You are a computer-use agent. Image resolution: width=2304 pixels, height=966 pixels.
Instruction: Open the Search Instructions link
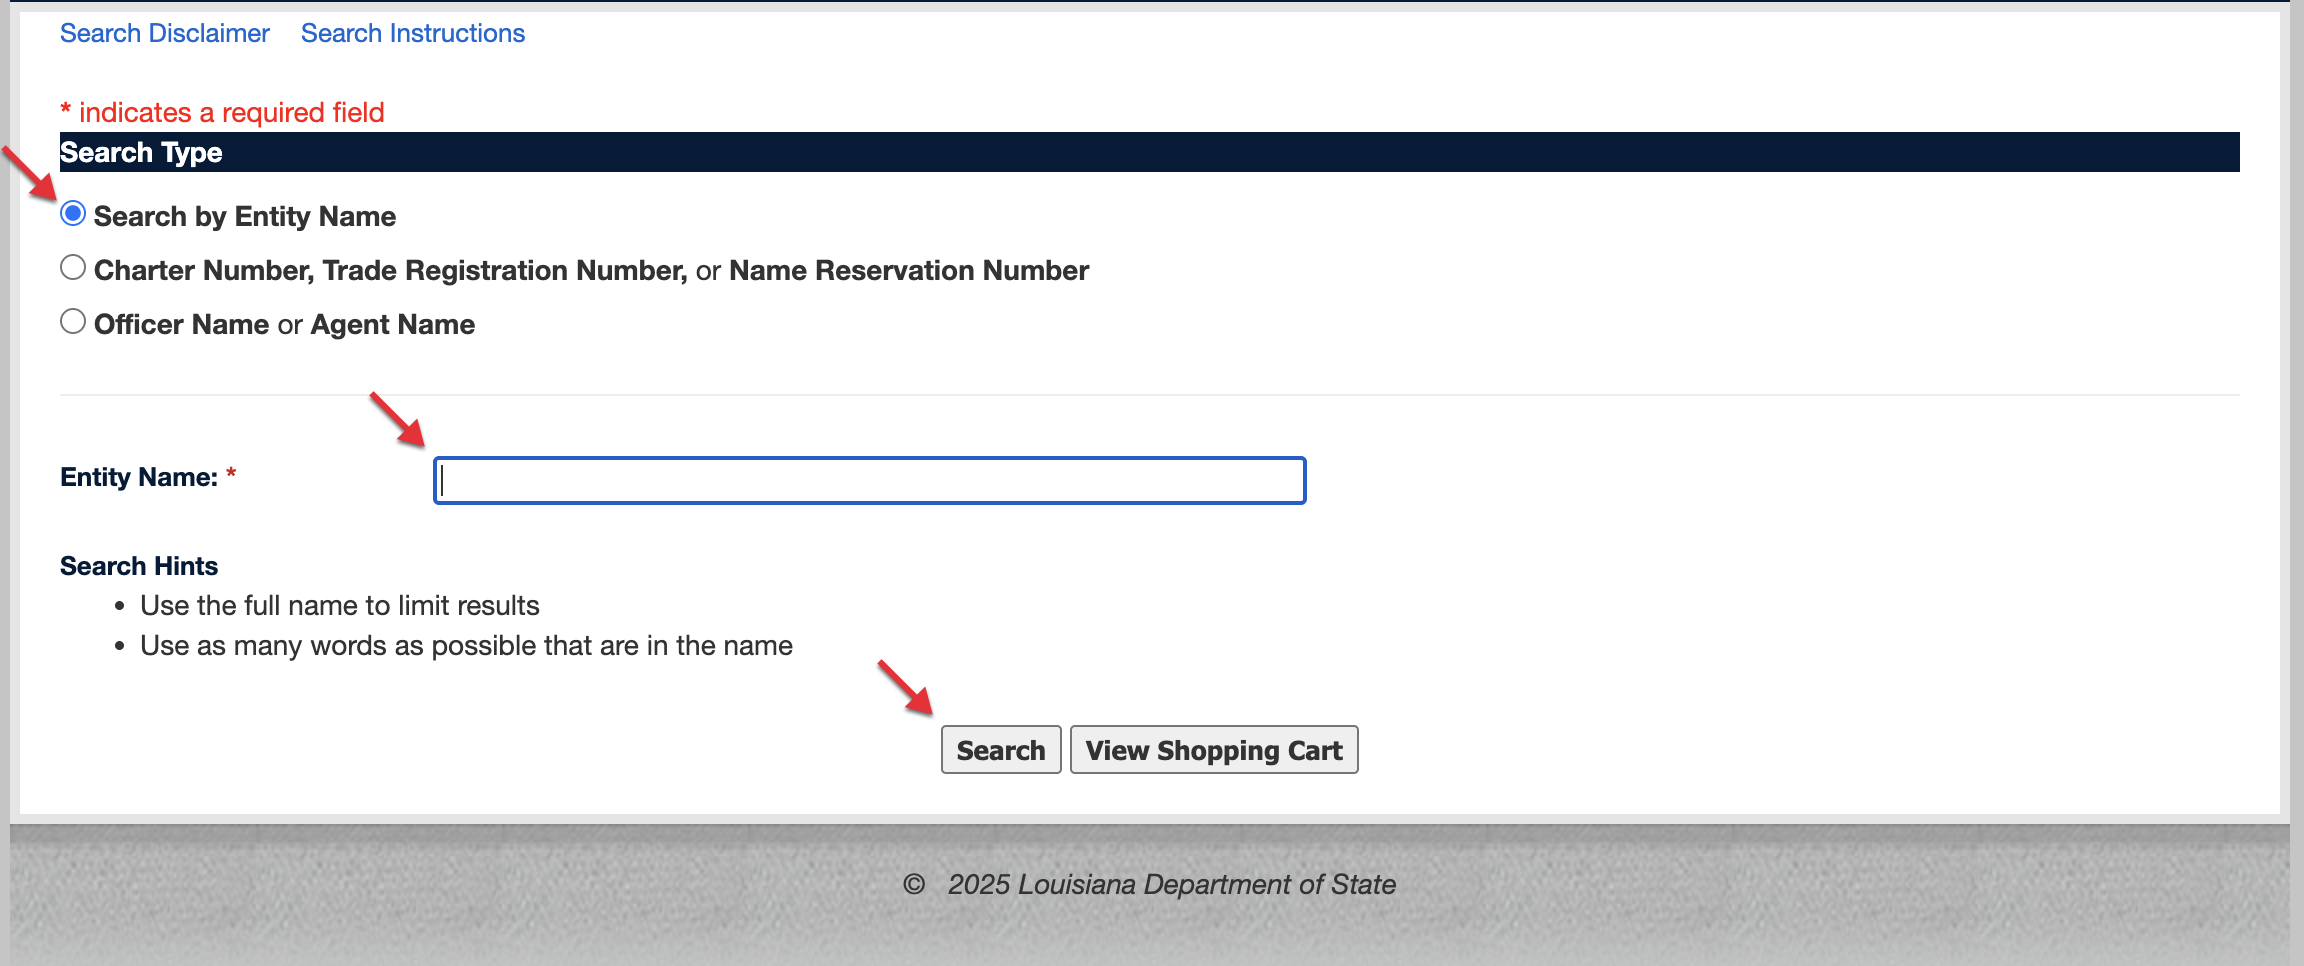412,33
